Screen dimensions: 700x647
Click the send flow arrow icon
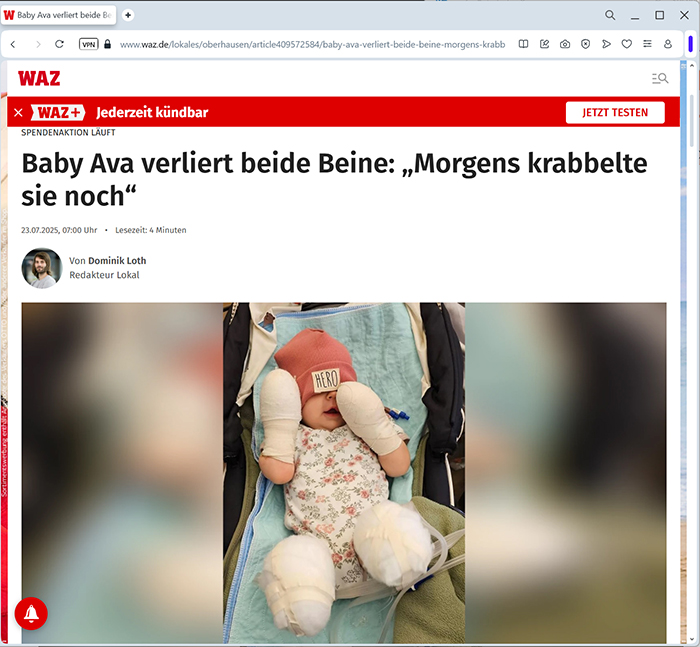coord(606,44)
